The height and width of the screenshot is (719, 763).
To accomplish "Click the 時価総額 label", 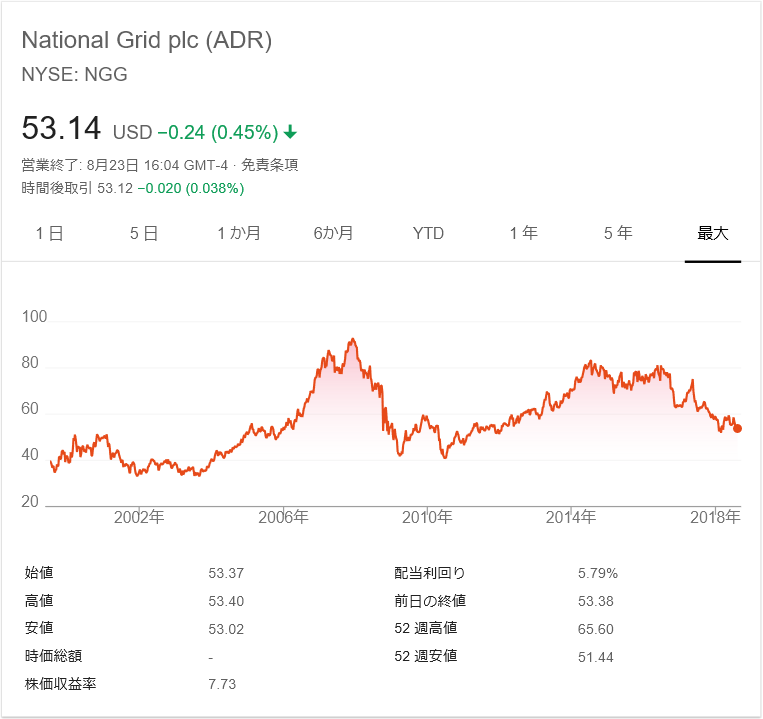I will [x=54, y=656].
